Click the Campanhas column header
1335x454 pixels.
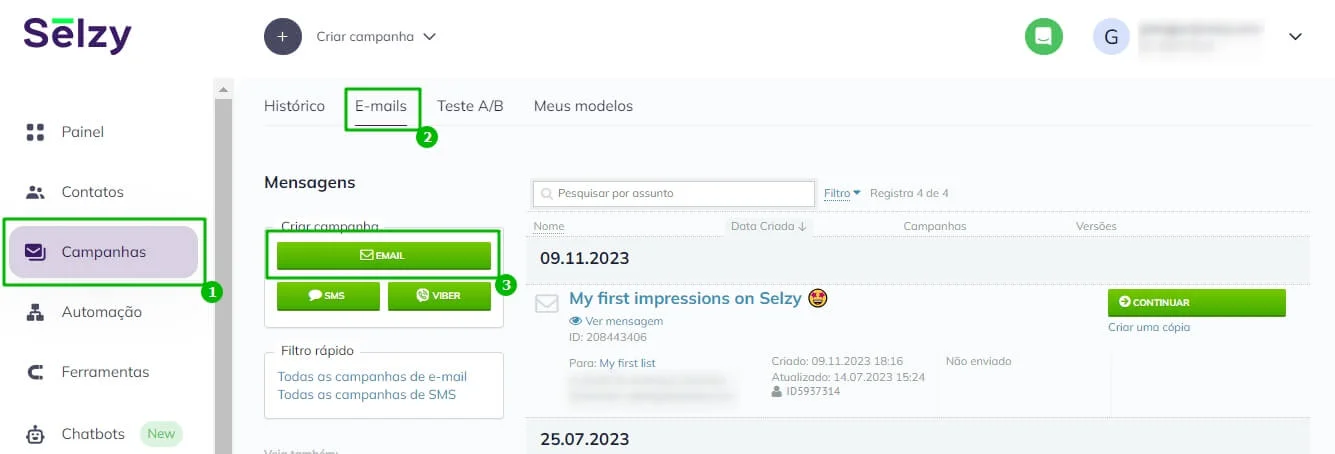(x=935, y=226)
